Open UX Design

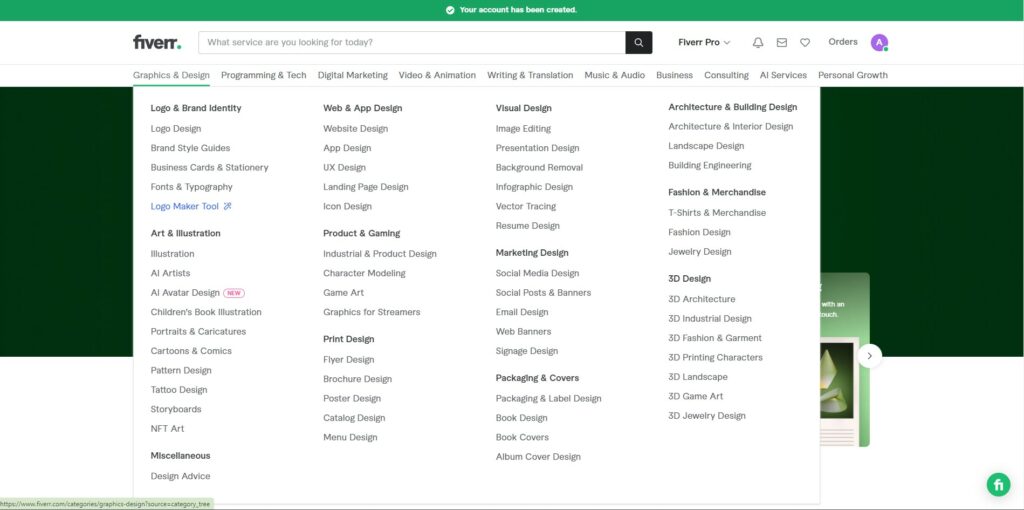click(x=344, y=168)
